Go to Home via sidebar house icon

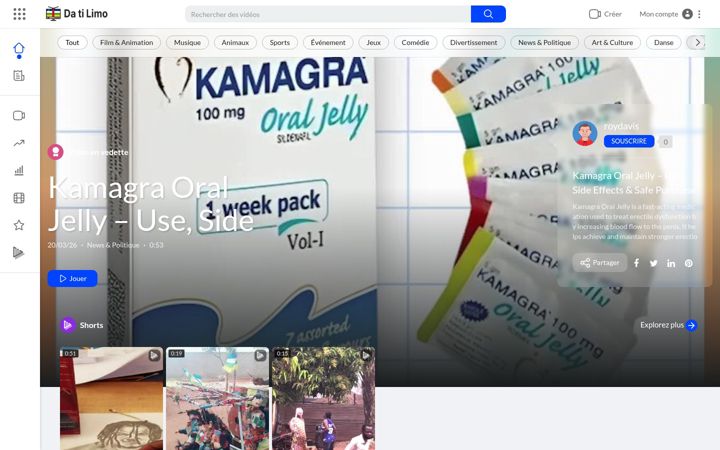19,48
